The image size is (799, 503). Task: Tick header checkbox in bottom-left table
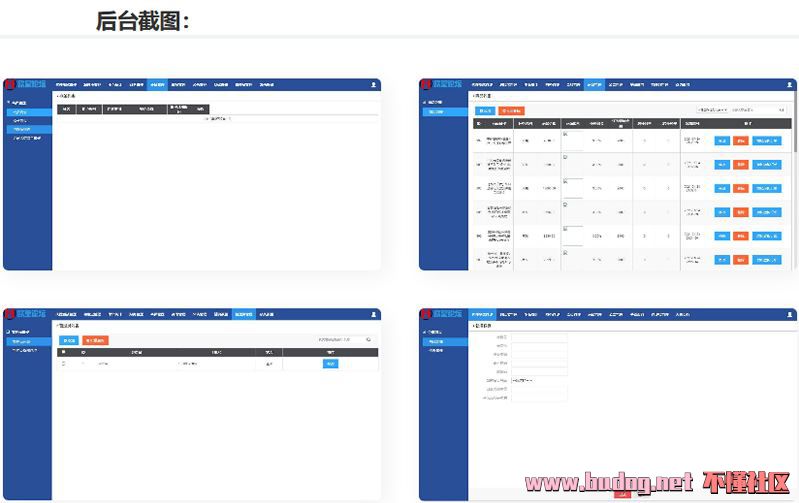tap(64, 352)
